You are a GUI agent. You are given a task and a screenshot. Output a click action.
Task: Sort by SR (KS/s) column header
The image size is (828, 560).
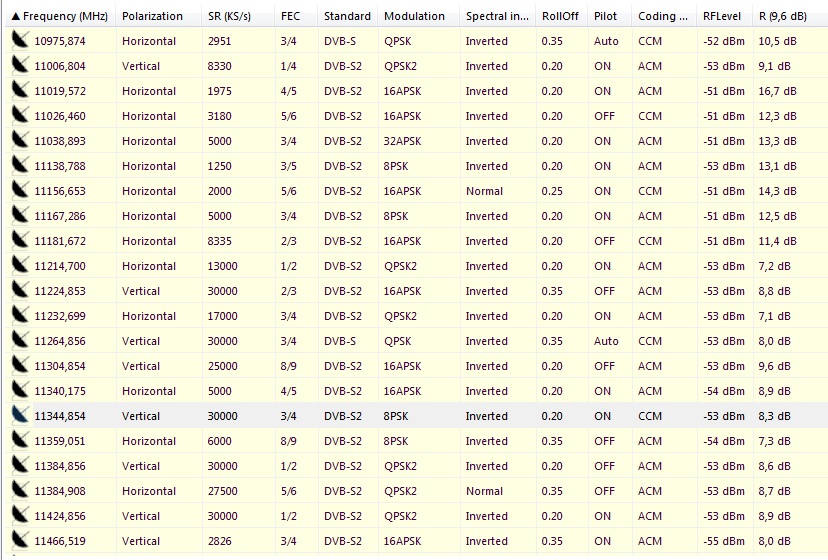(229, 16)
